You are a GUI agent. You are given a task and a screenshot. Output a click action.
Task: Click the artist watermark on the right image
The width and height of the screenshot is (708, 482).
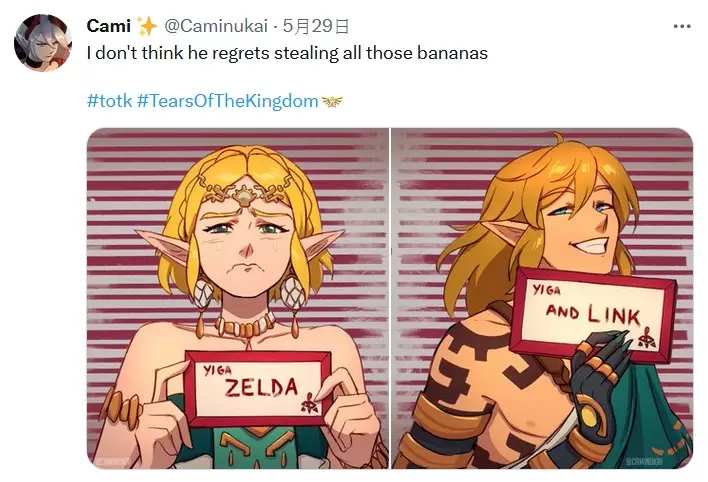(666, 459)
